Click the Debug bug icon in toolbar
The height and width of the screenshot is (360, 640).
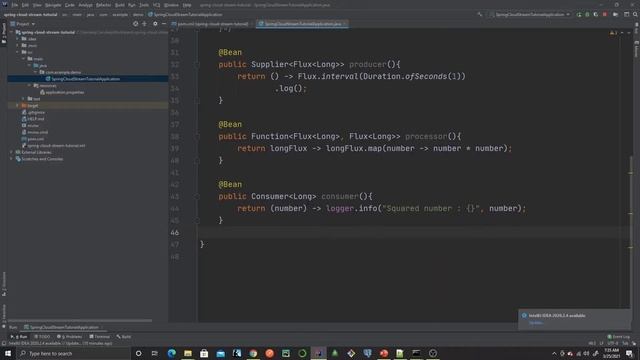(x=587, y=14)
